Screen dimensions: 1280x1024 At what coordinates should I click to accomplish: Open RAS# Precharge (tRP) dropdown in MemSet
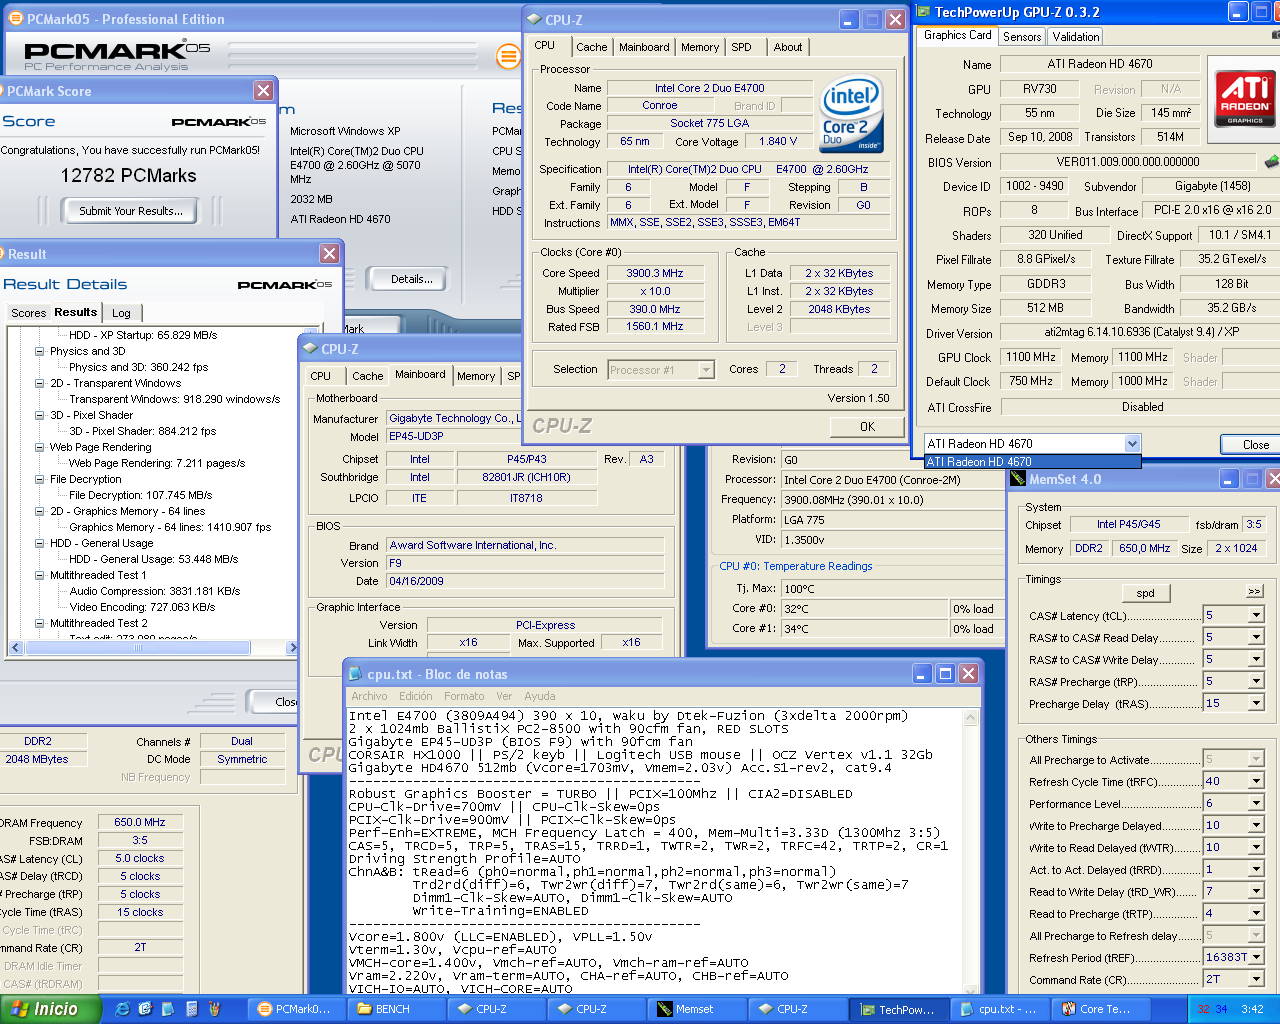pyautogui.click(x=1256, y=681)
